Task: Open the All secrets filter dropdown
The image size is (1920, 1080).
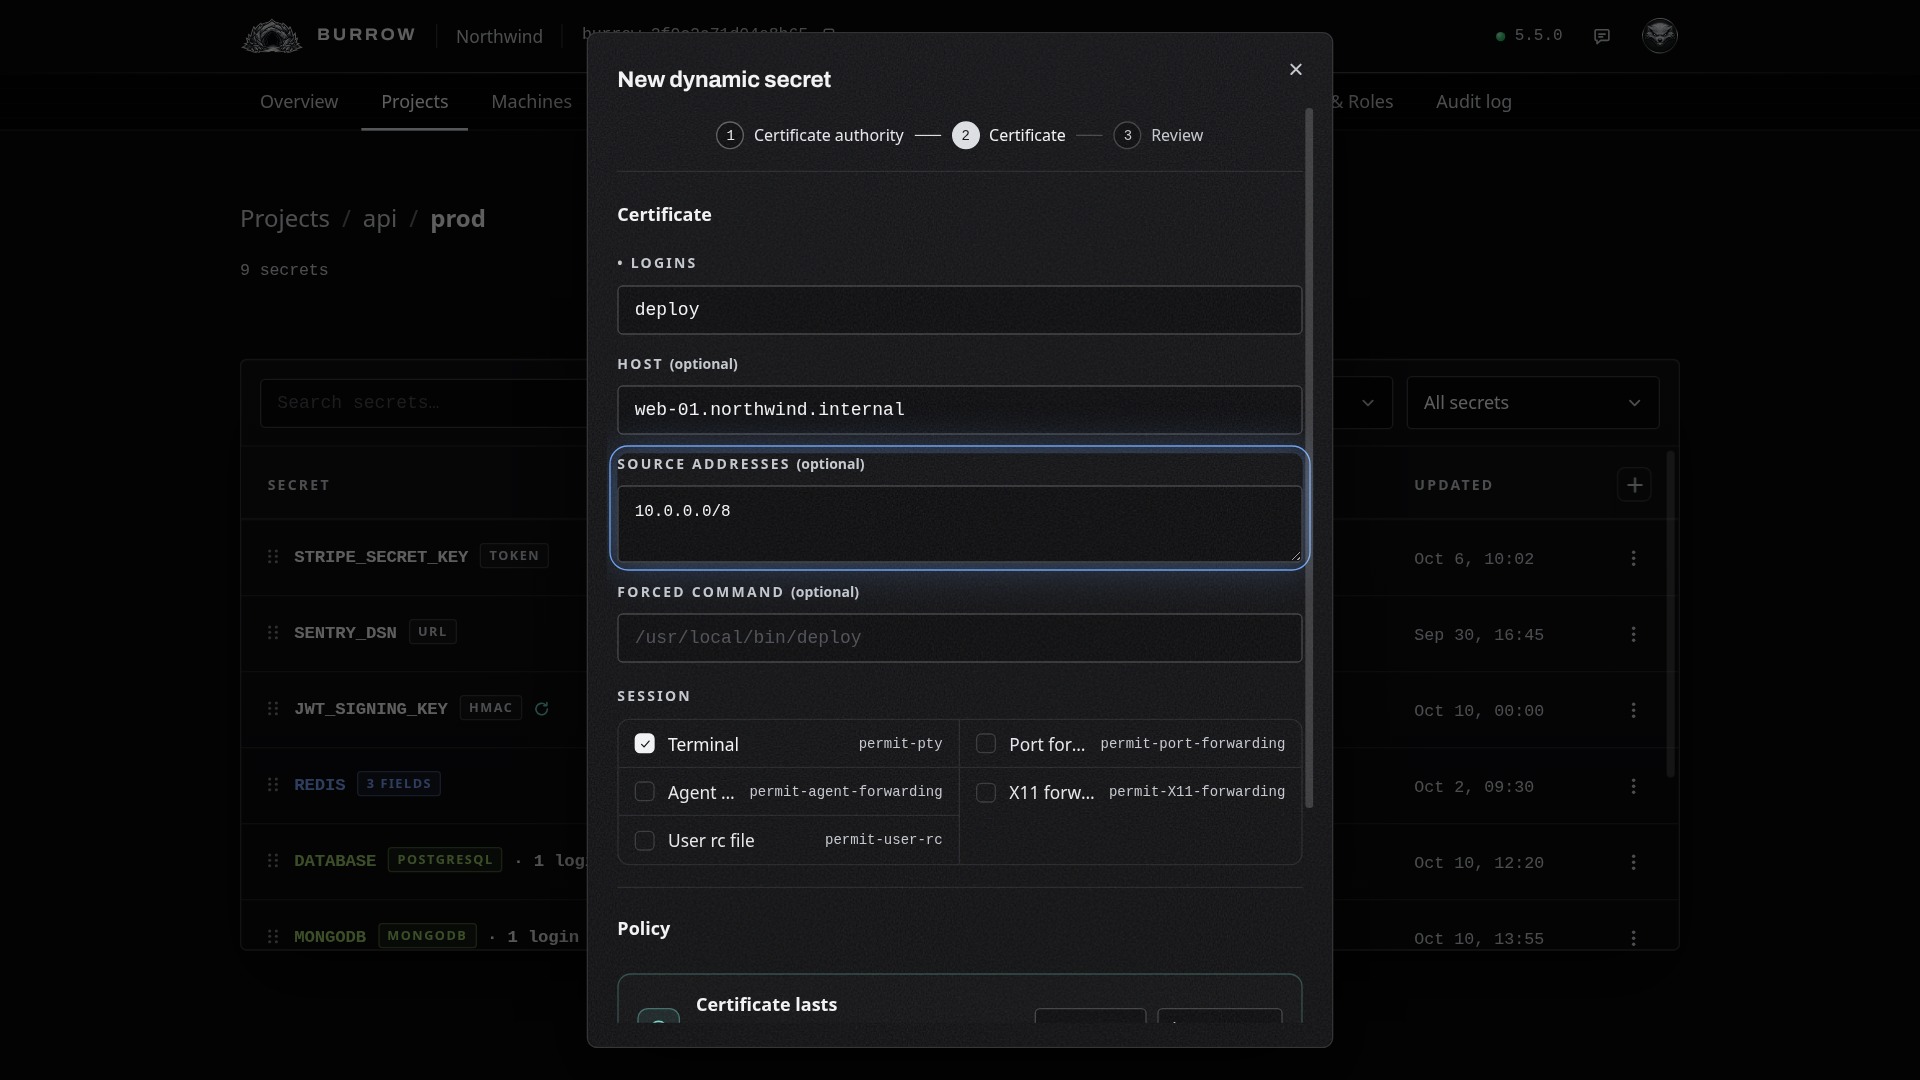Action: (1533, 403)
